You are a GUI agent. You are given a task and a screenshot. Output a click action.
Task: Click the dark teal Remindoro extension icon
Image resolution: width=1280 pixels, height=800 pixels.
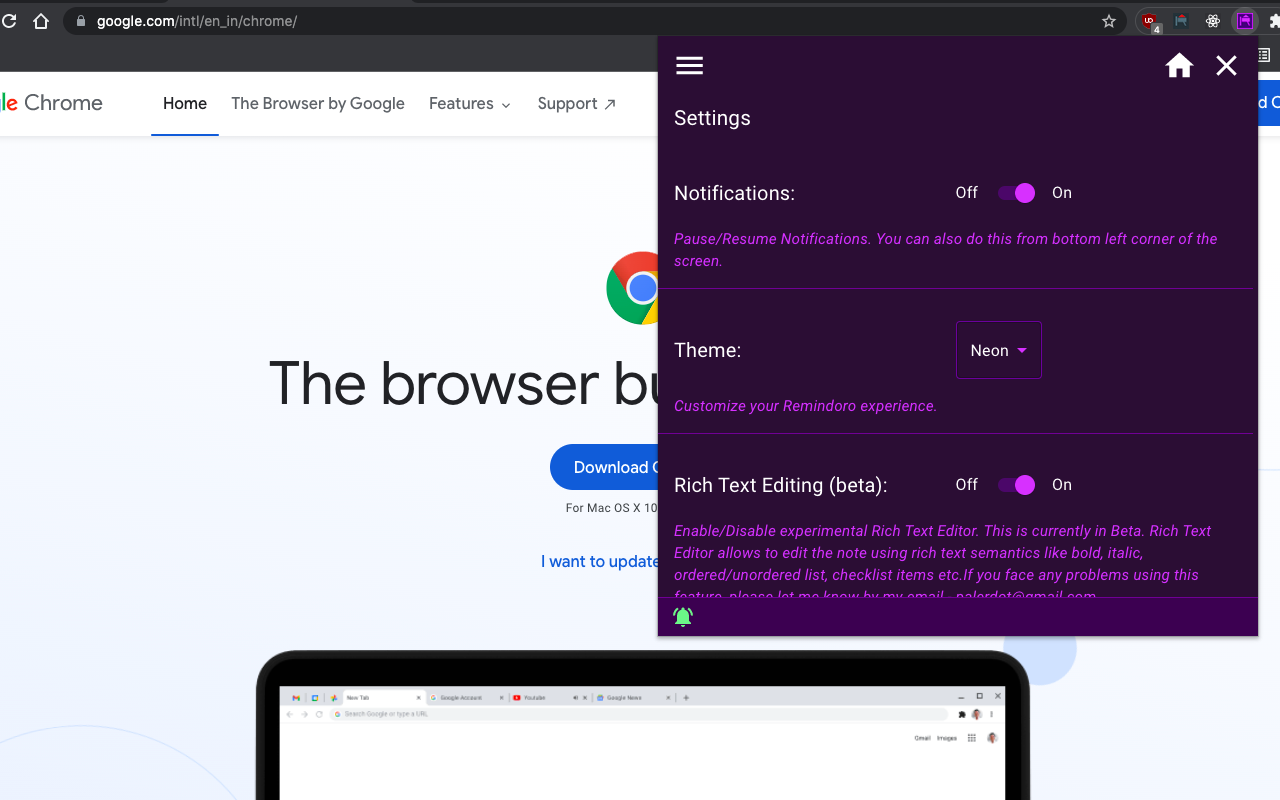point(1181,21)
